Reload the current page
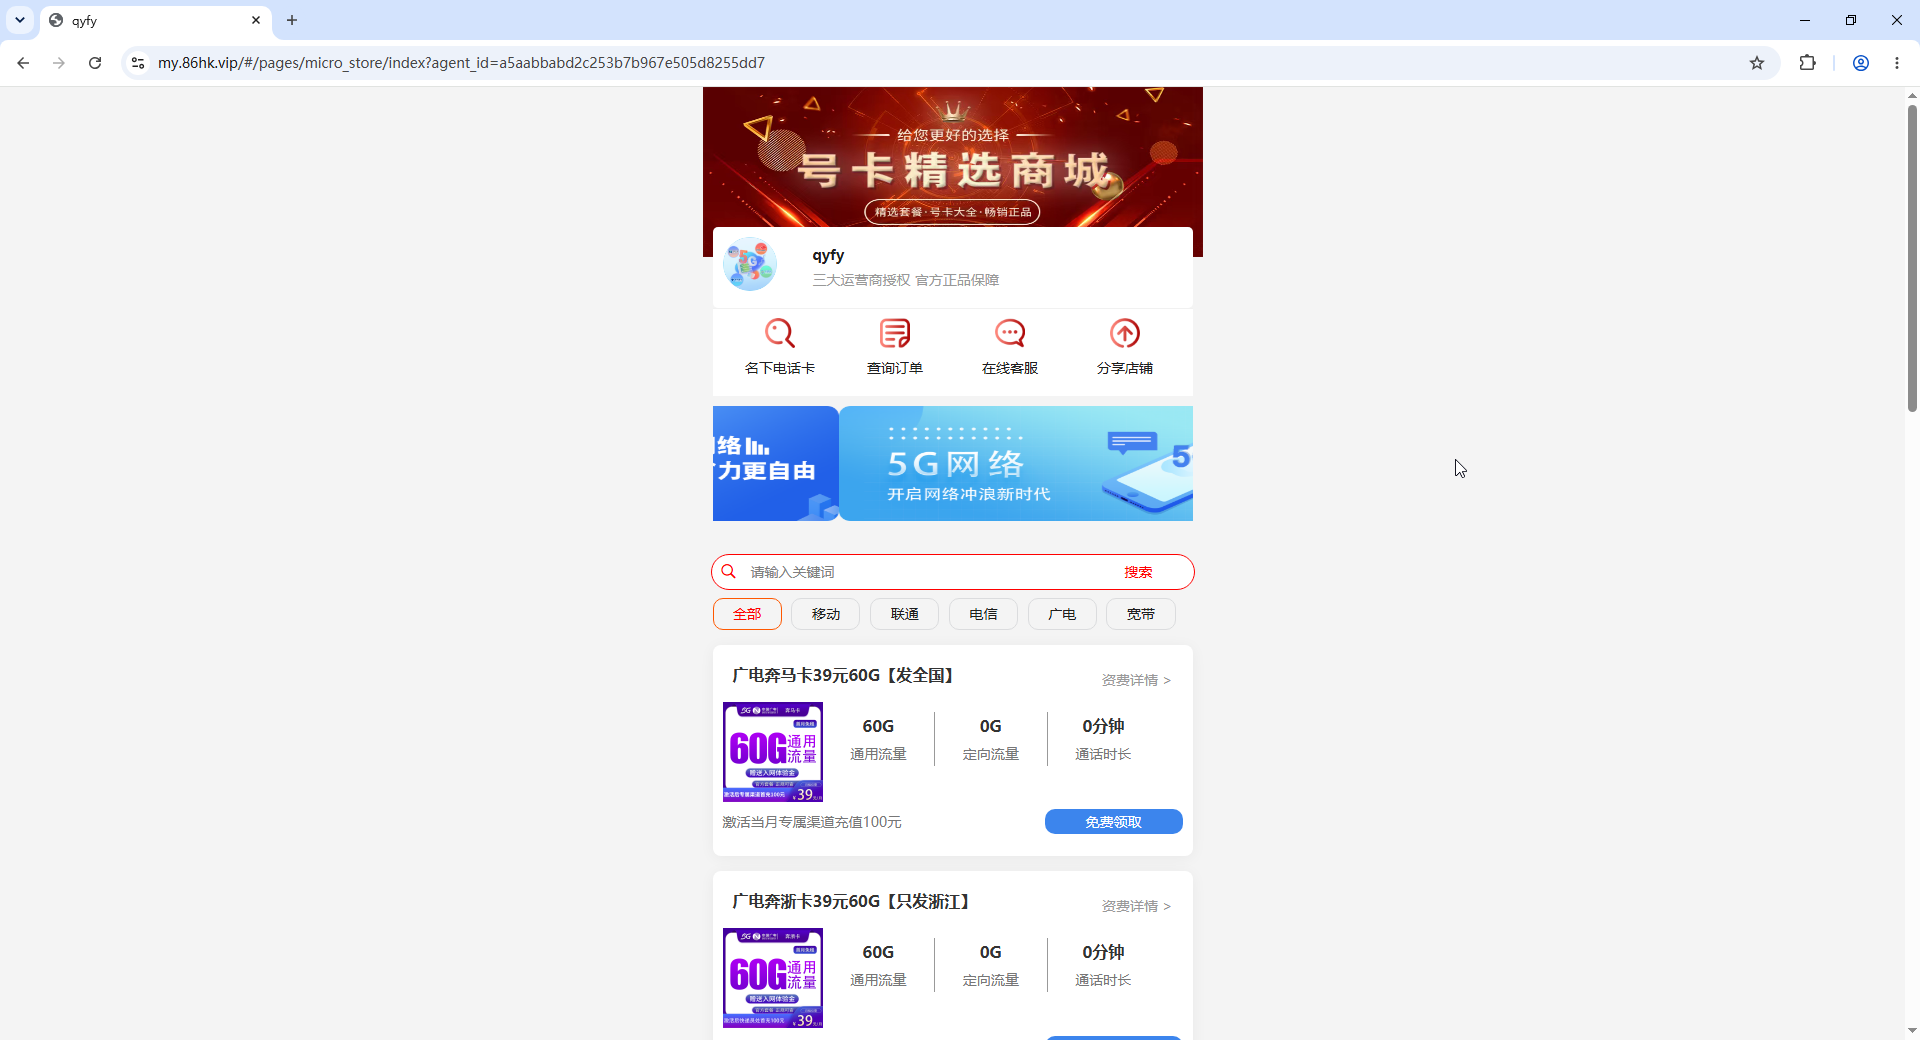Viewport: 1920px width, 1040px height. tap(95, 63)
